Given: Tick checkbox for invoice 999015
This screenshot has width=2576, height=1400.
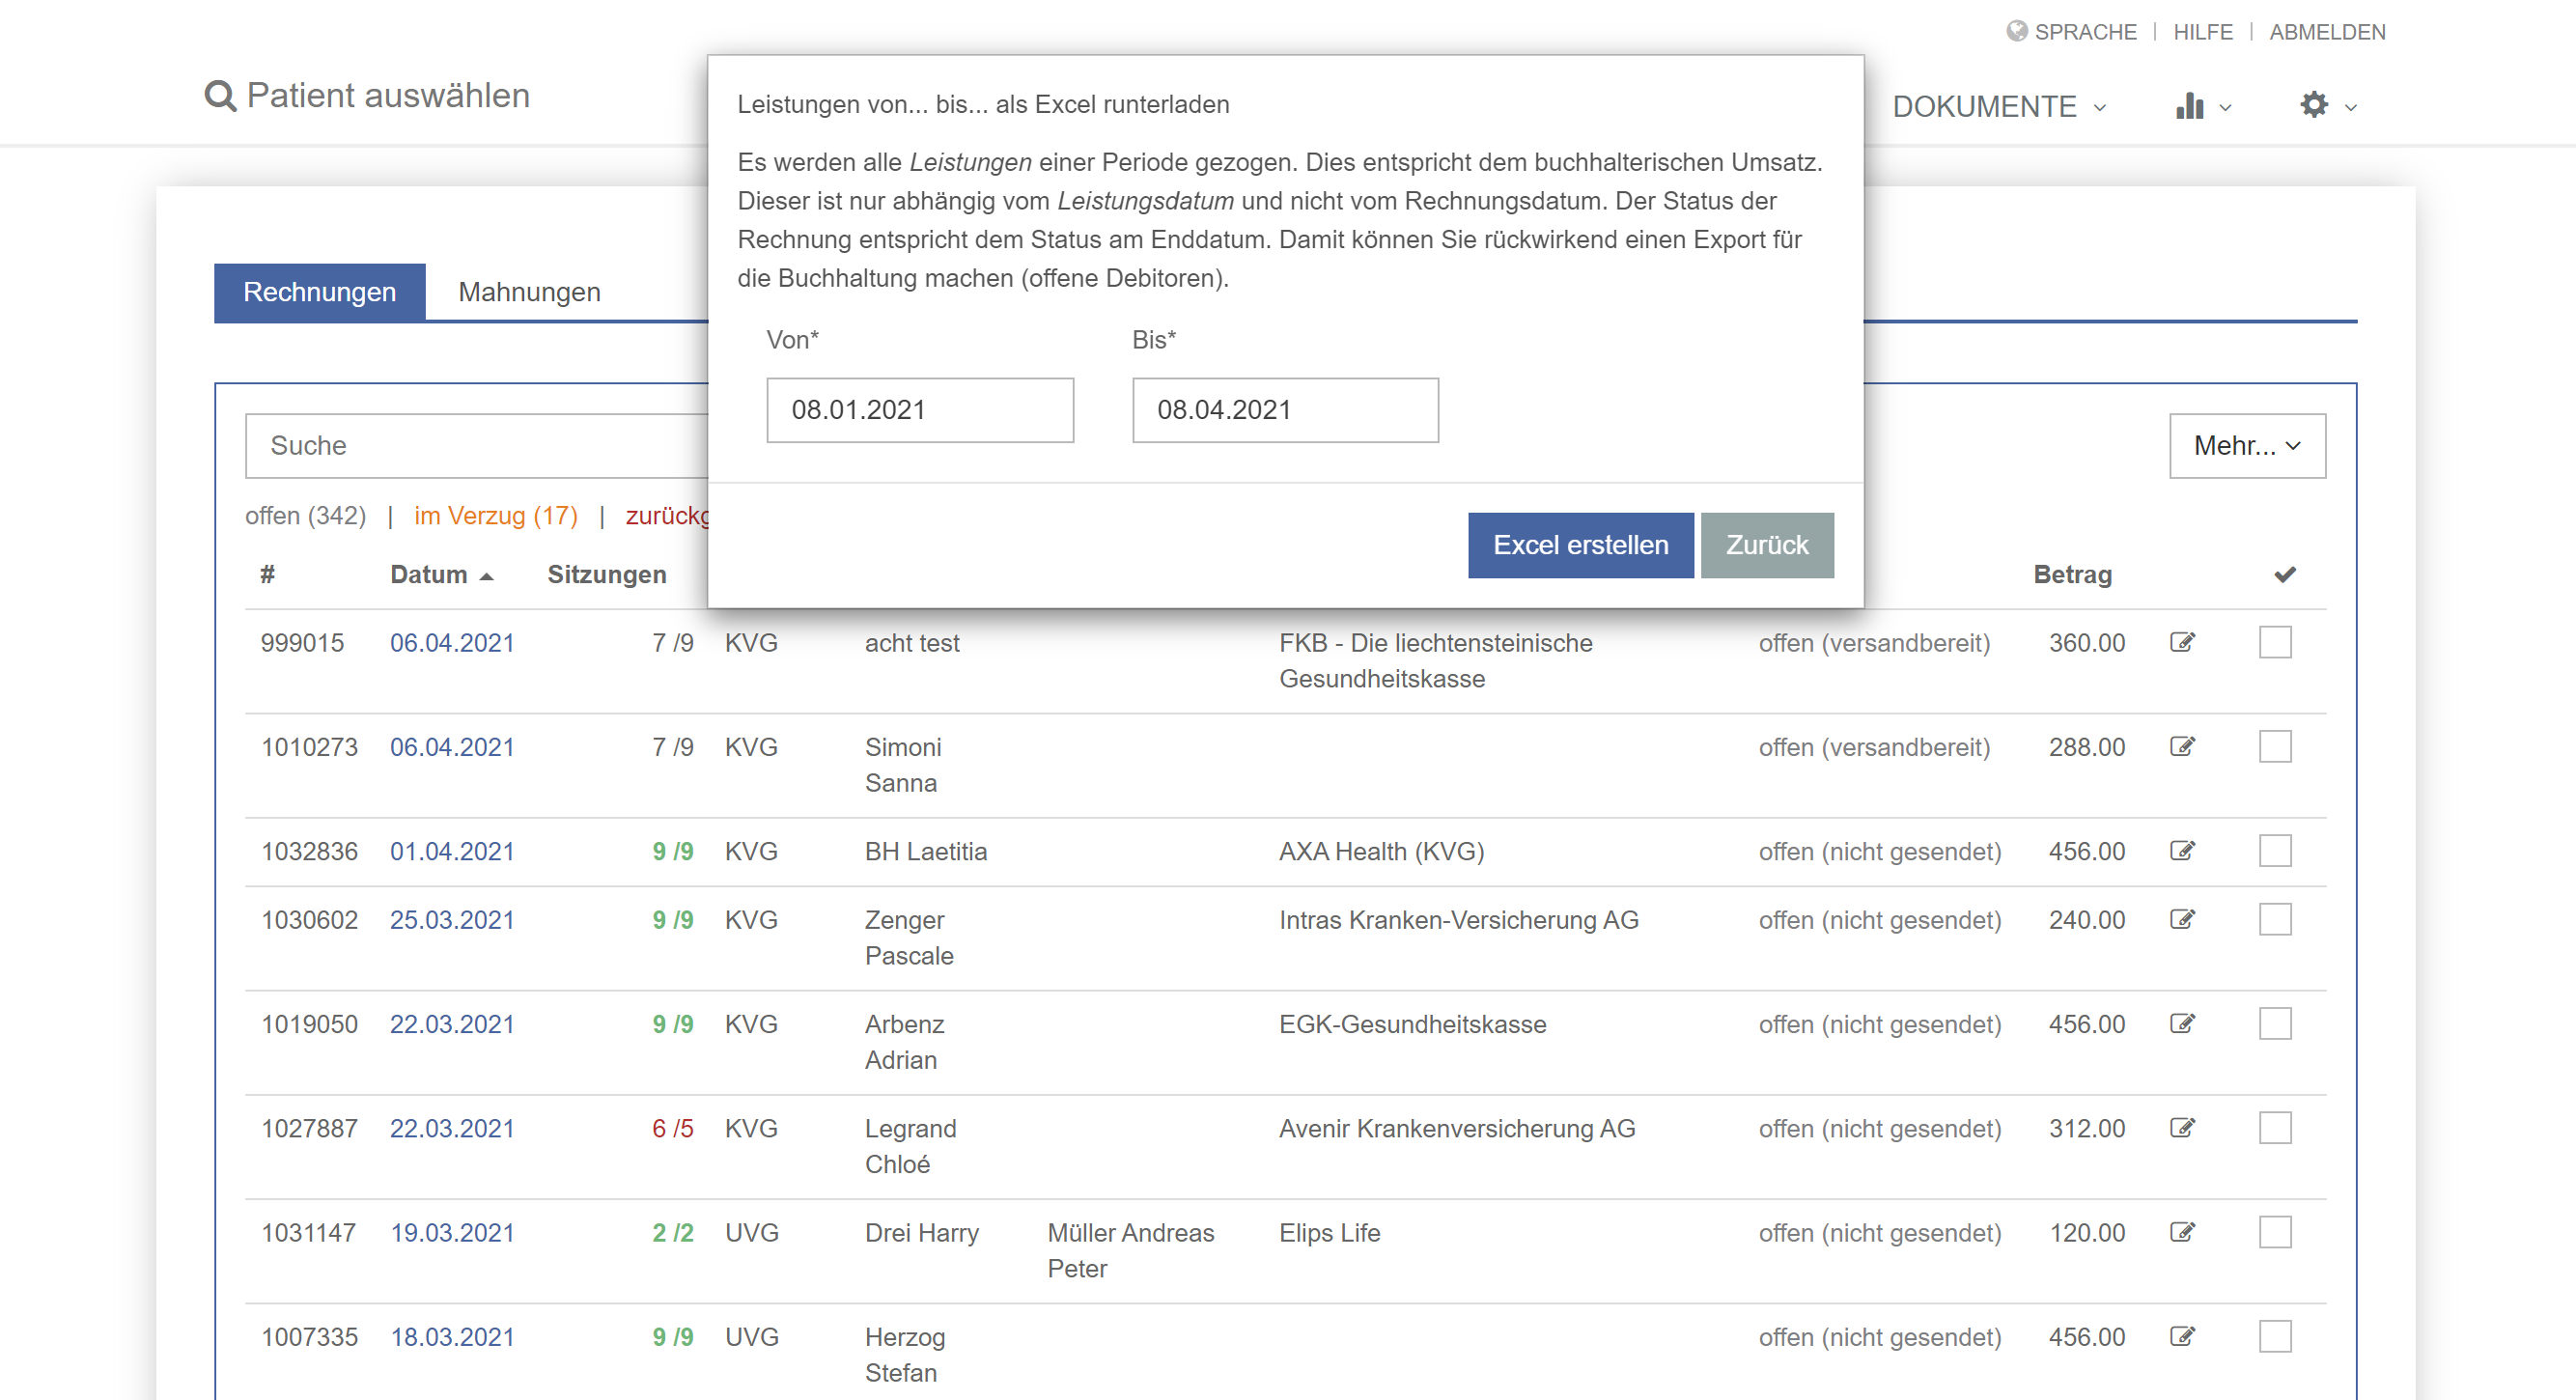Looking at the screenshot, I should (2275, 642).
